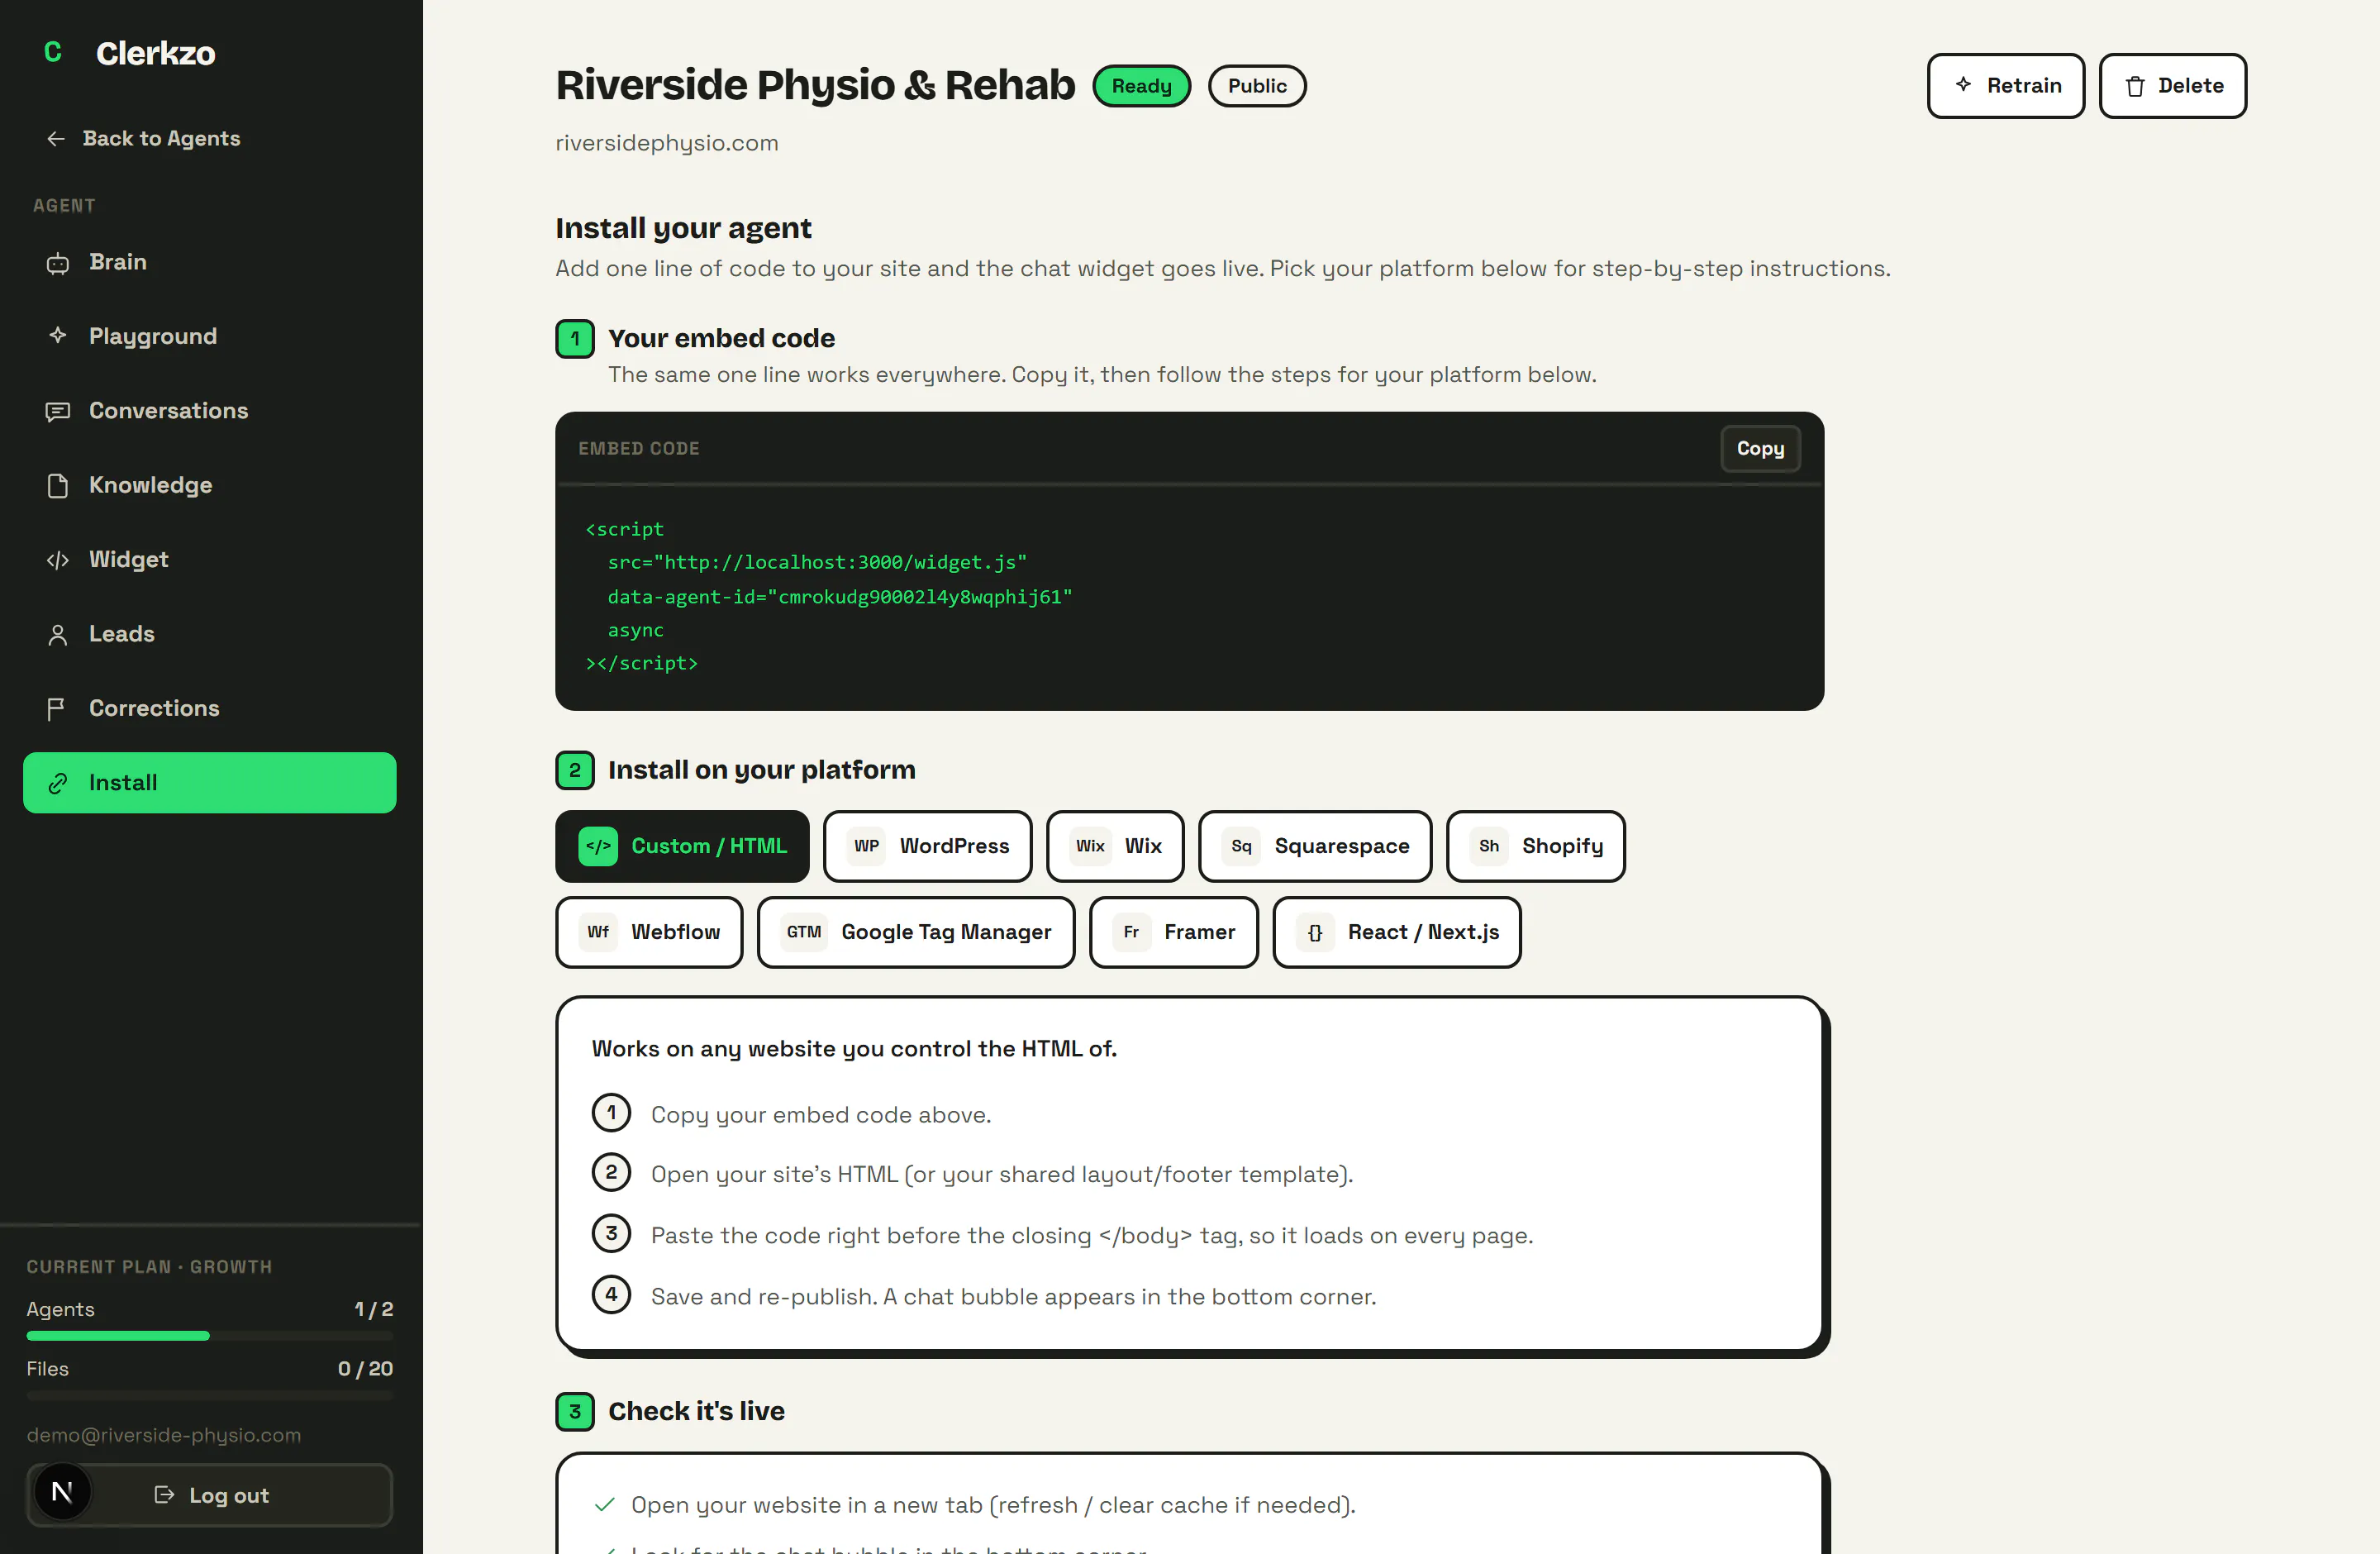This screenshot has height=1554, width=2380.
Task: Click the GTM badge icon
Action: pos(804,932)
